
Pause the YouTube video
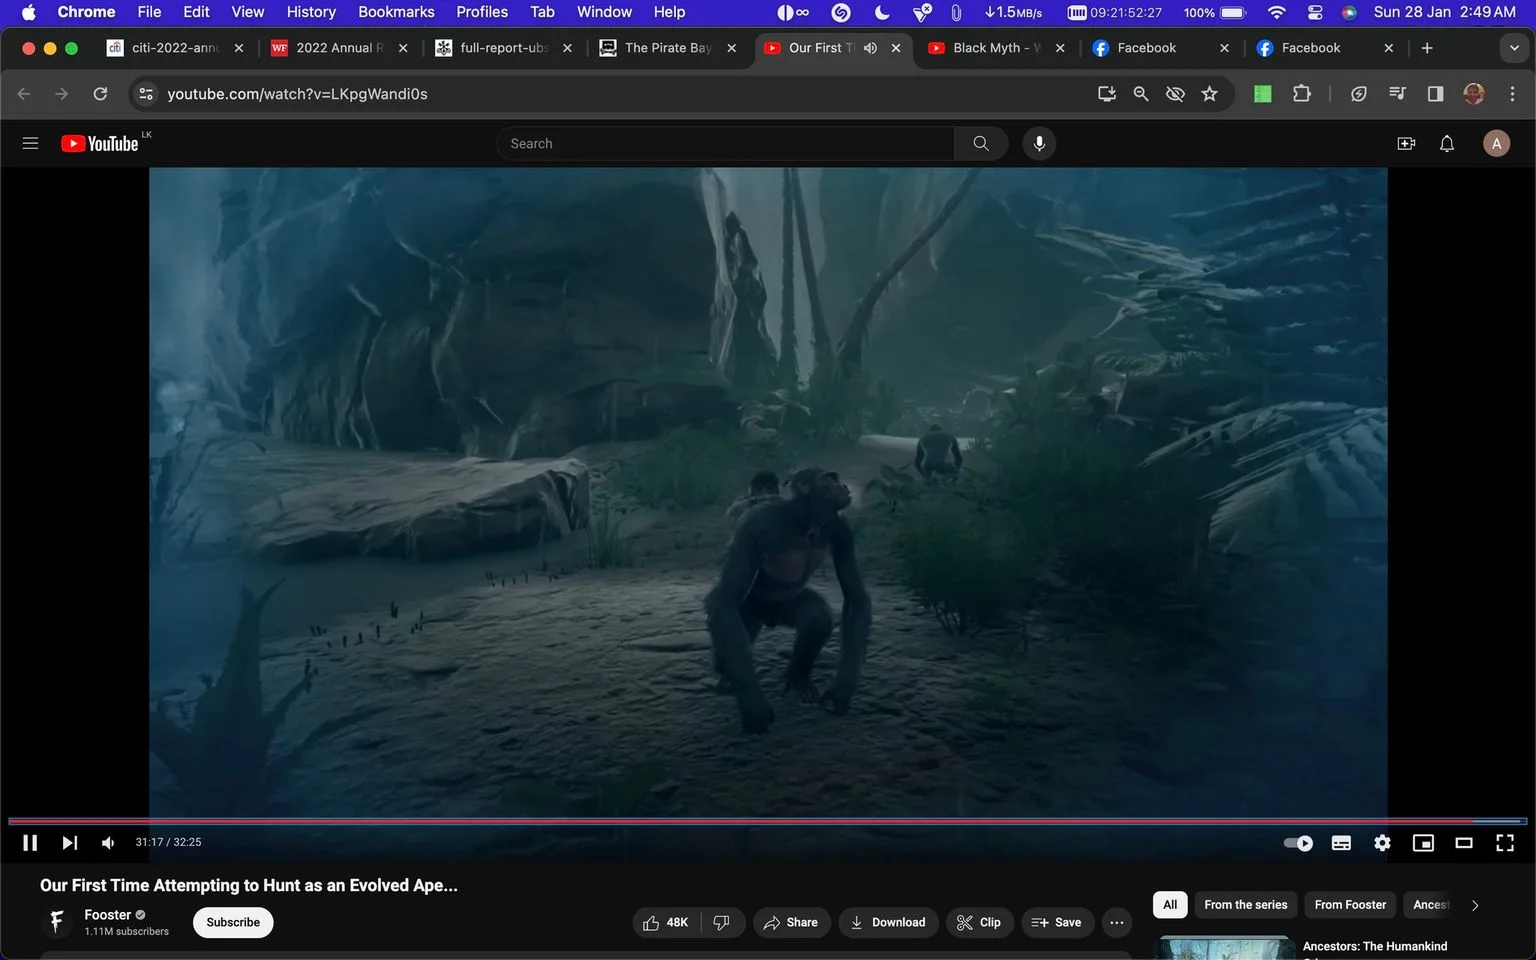click(x=30, y=843)
